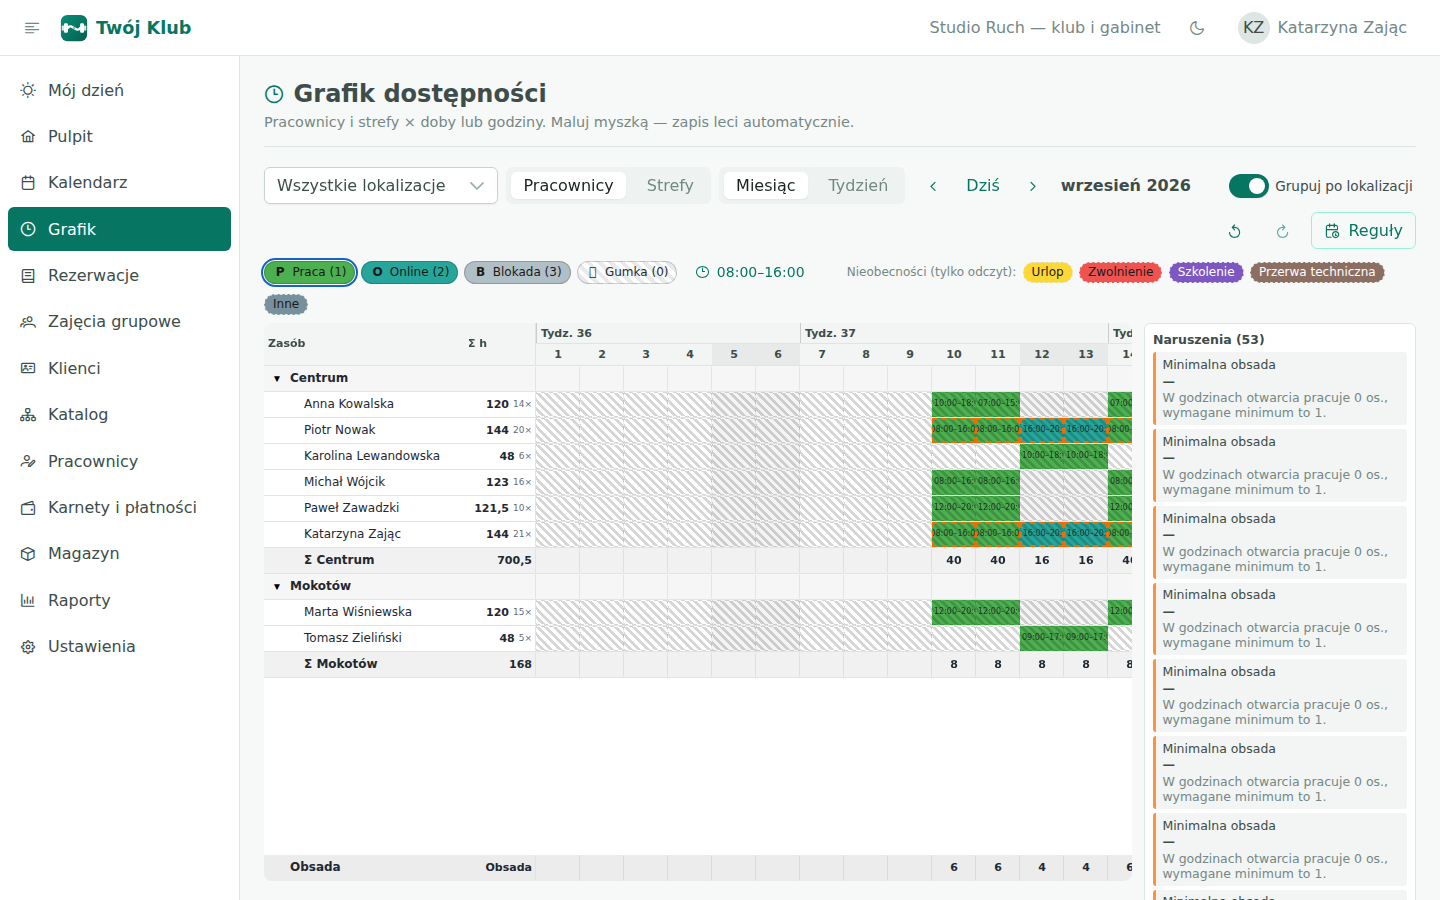Open Rezerwacje from the sidebar
The height and width of the screenshot is (900, 1440).
tap(119, 275)
